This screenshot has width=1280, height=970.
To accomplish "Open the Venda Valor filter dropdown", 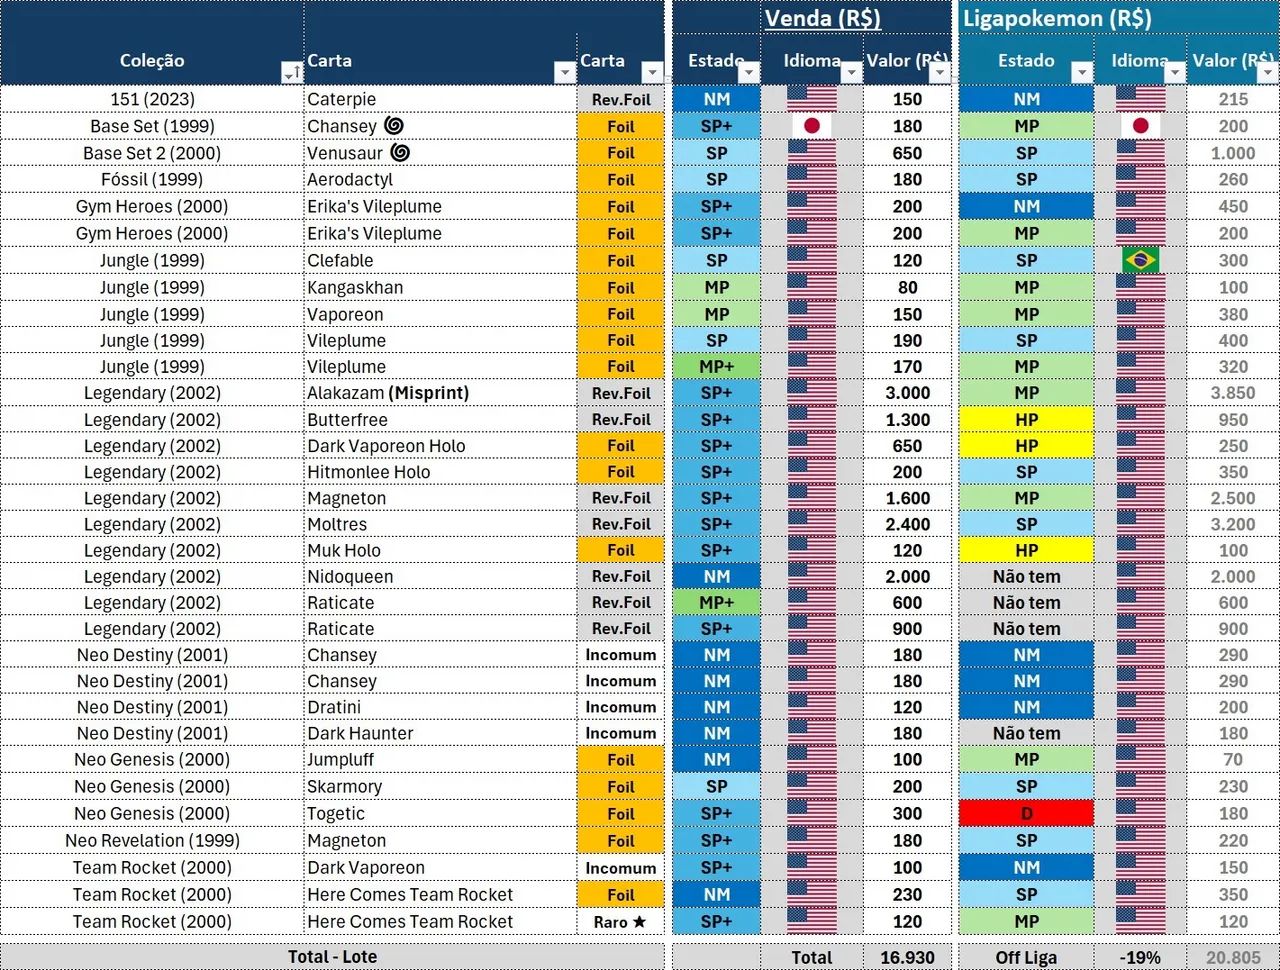I will pos(939,72).
